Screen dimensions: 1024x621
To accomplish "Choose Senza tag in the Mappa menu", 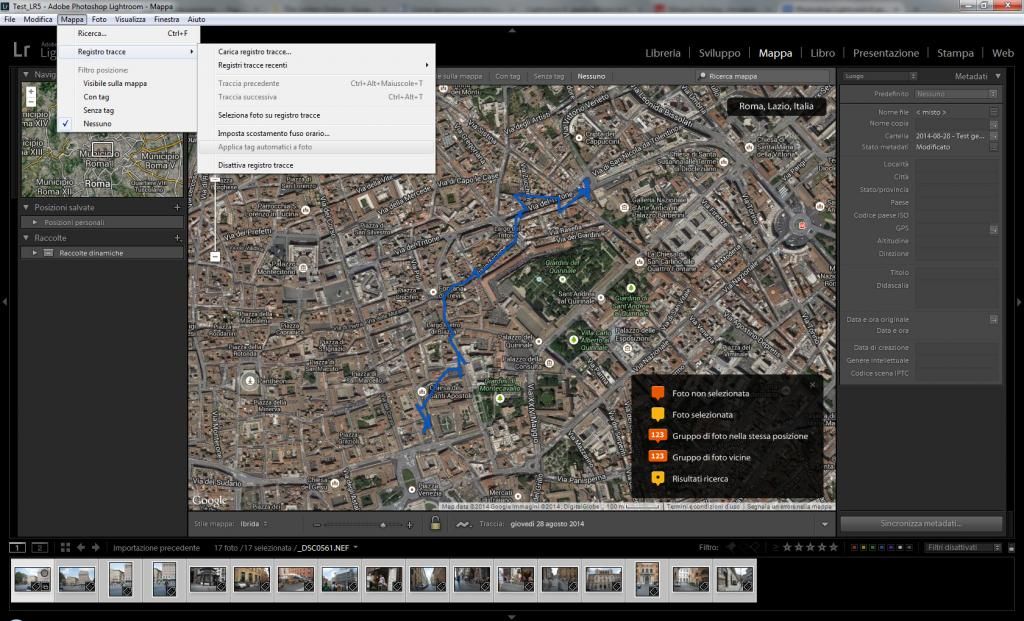I will pos(99,110).
